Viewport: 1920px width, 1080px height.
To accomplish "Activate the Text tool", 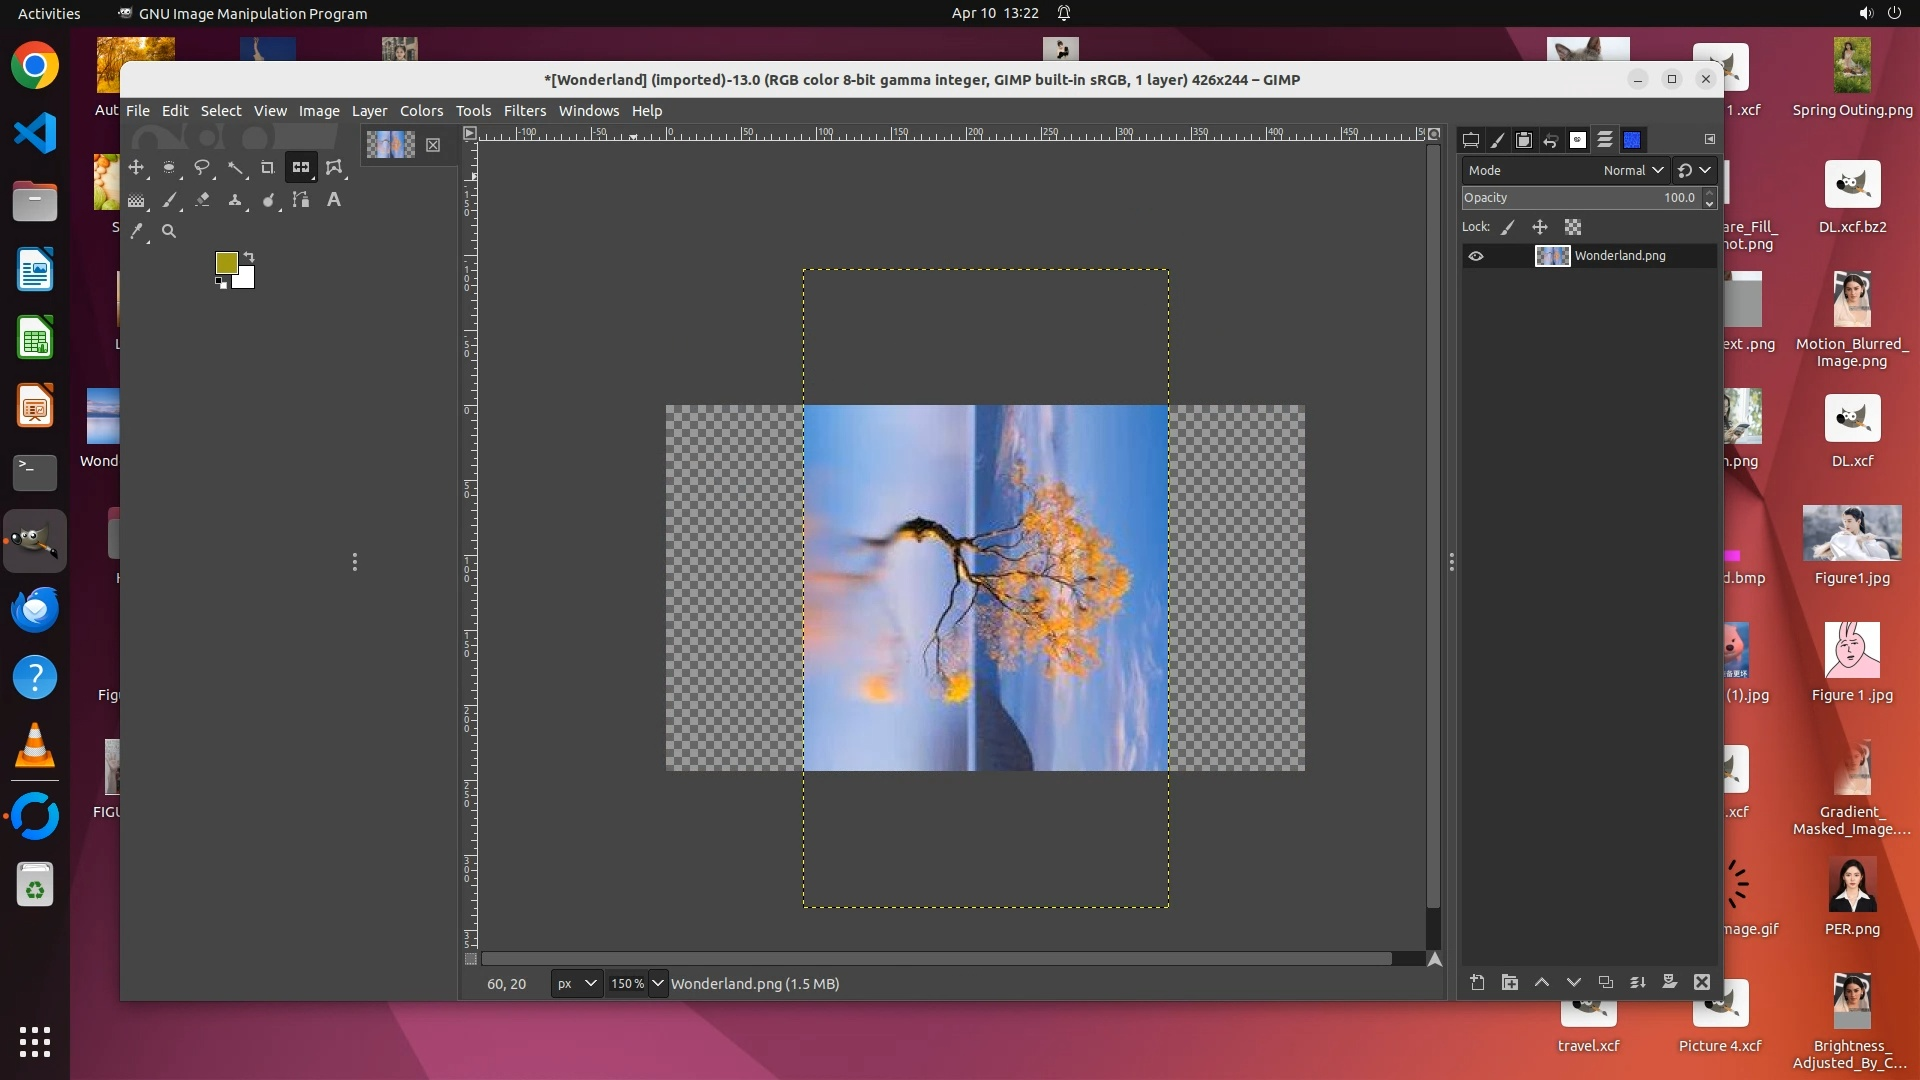I will pyautogui.click(x=334, y=200).
